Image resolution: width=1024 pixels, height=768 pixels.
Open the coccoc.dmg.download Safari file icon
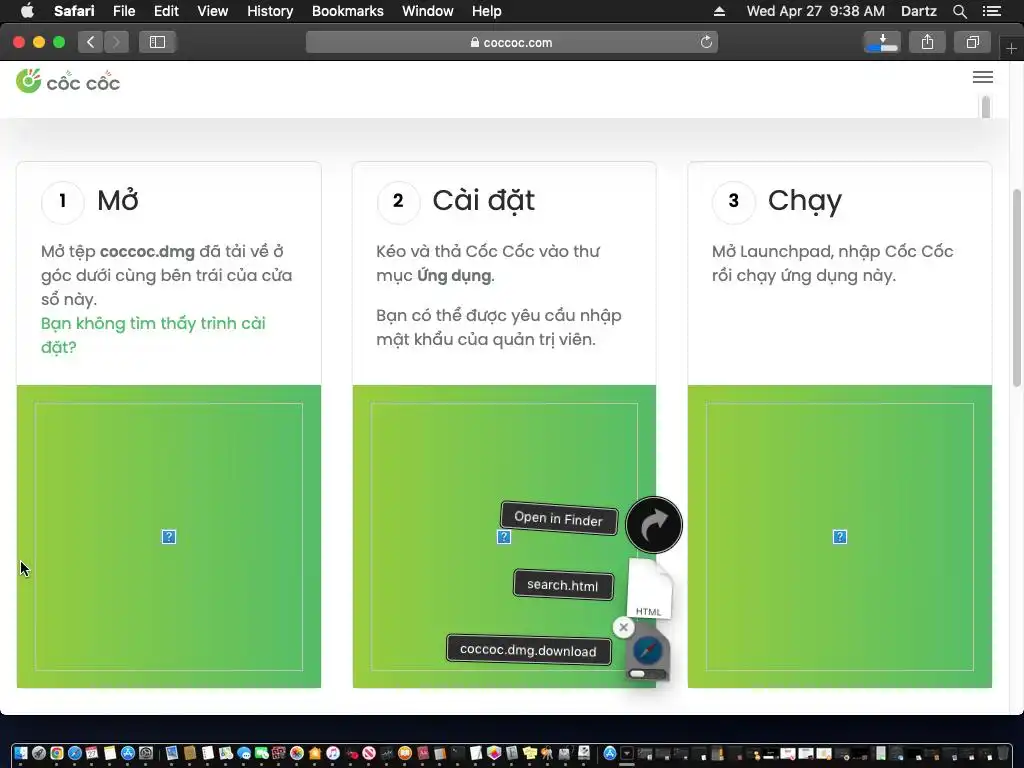[647, 653]
